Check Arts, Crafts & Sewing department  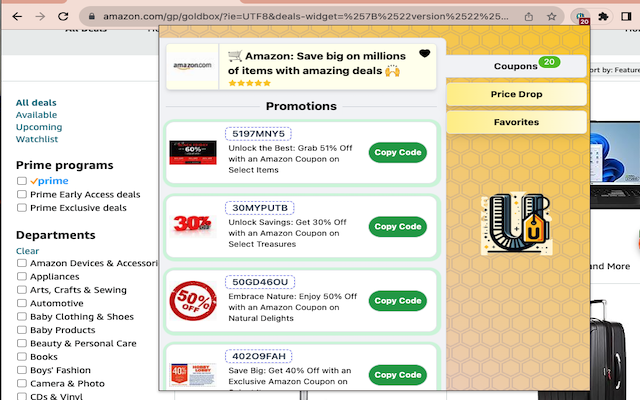tap(22, 290)
